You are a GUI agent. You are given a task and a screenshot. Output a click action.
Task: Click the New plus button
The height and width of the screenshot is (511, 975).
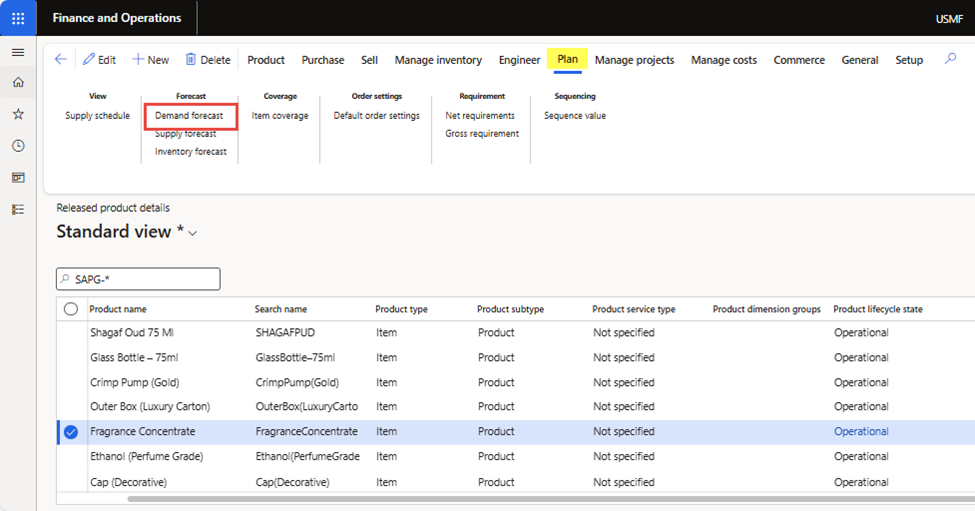150,60
